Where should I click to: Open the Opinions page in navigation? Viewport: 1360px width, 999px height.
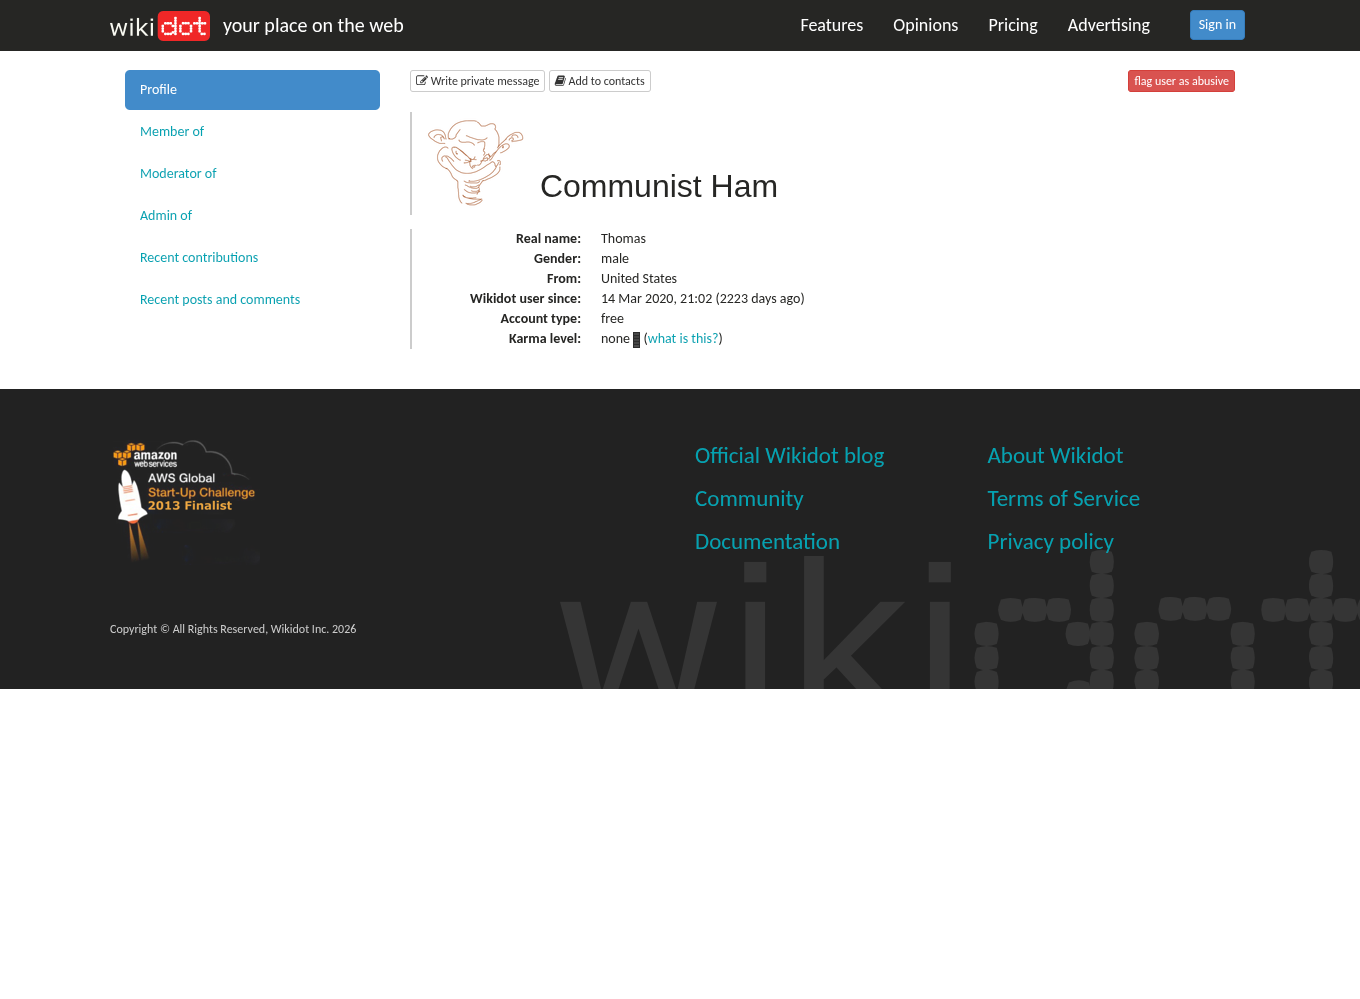tap(925, 25)
